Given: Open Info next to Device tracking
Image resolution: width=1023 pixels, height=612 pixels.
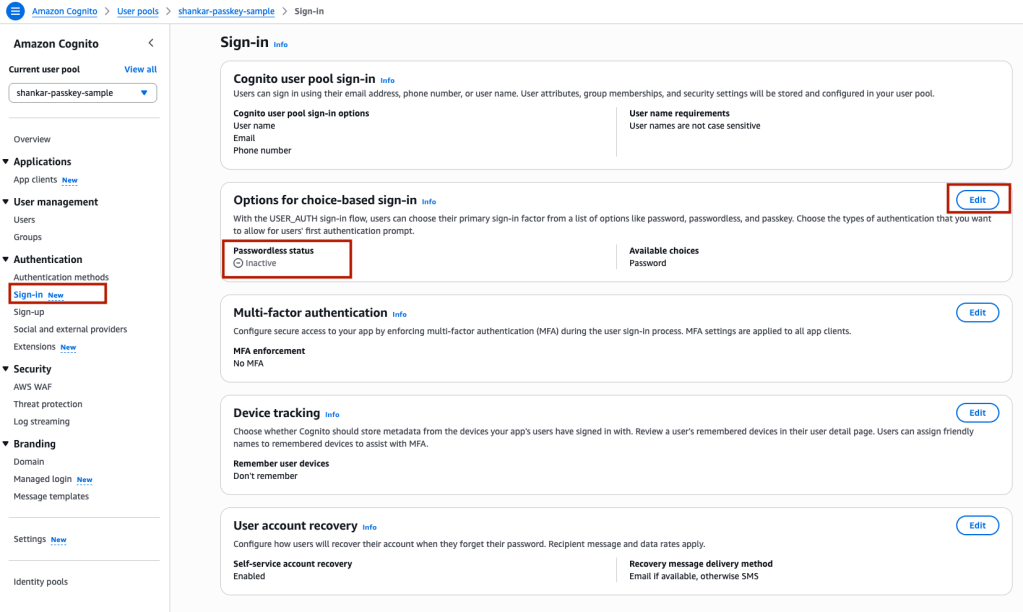Looking at the screenshot, I should (x=332, y=414).
